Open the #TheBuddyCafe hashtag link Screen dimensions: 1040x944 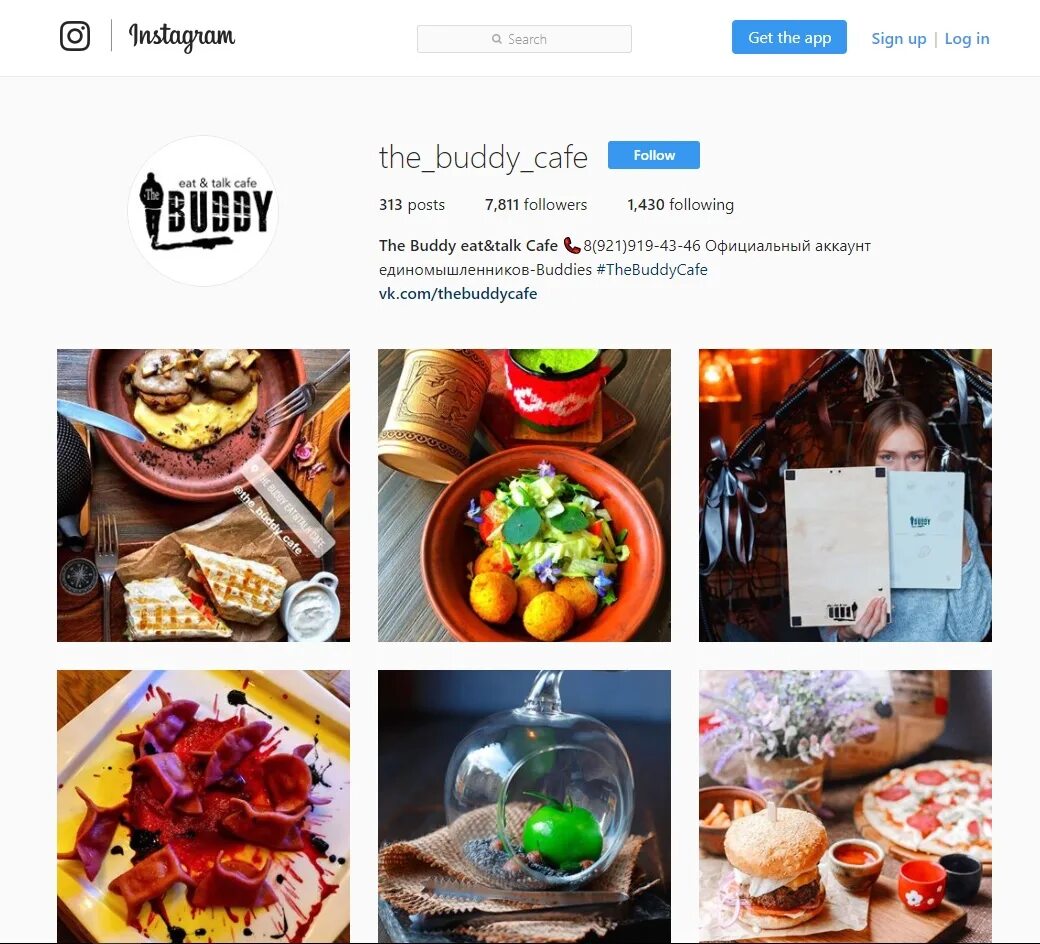[652, 269]
